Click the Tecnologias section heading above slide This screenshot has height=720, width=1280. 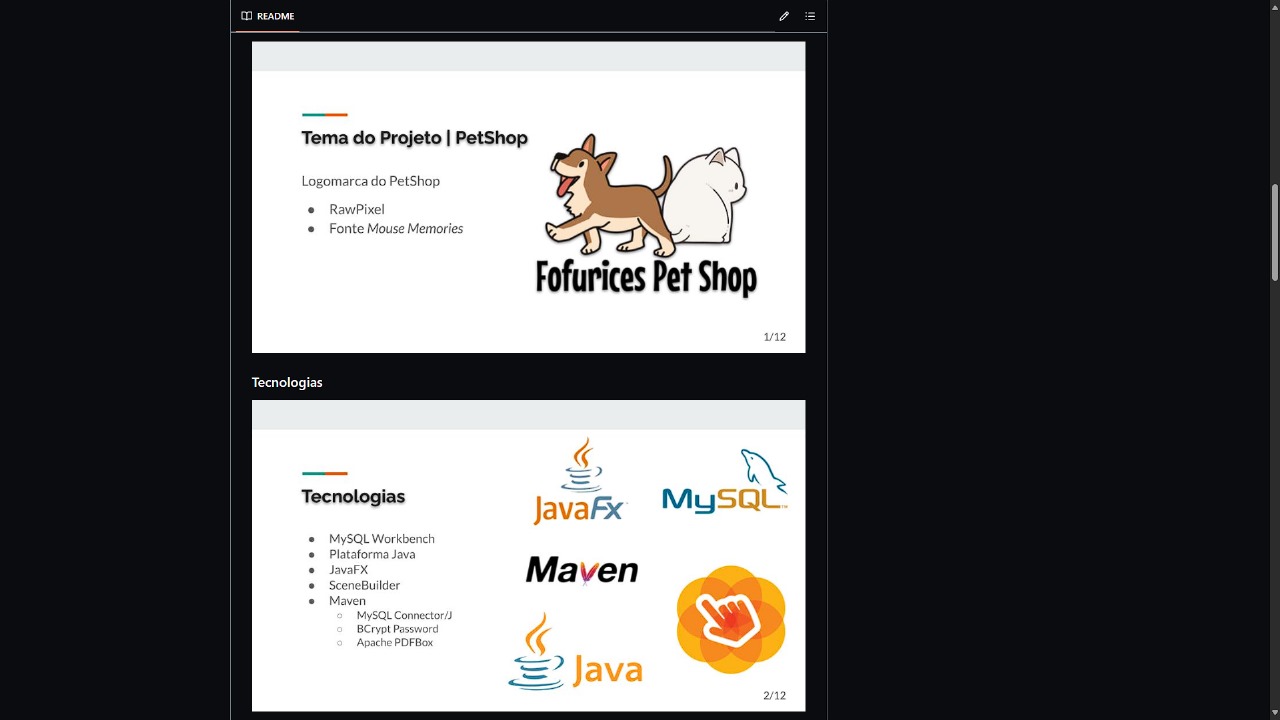(x=287, y=382)
